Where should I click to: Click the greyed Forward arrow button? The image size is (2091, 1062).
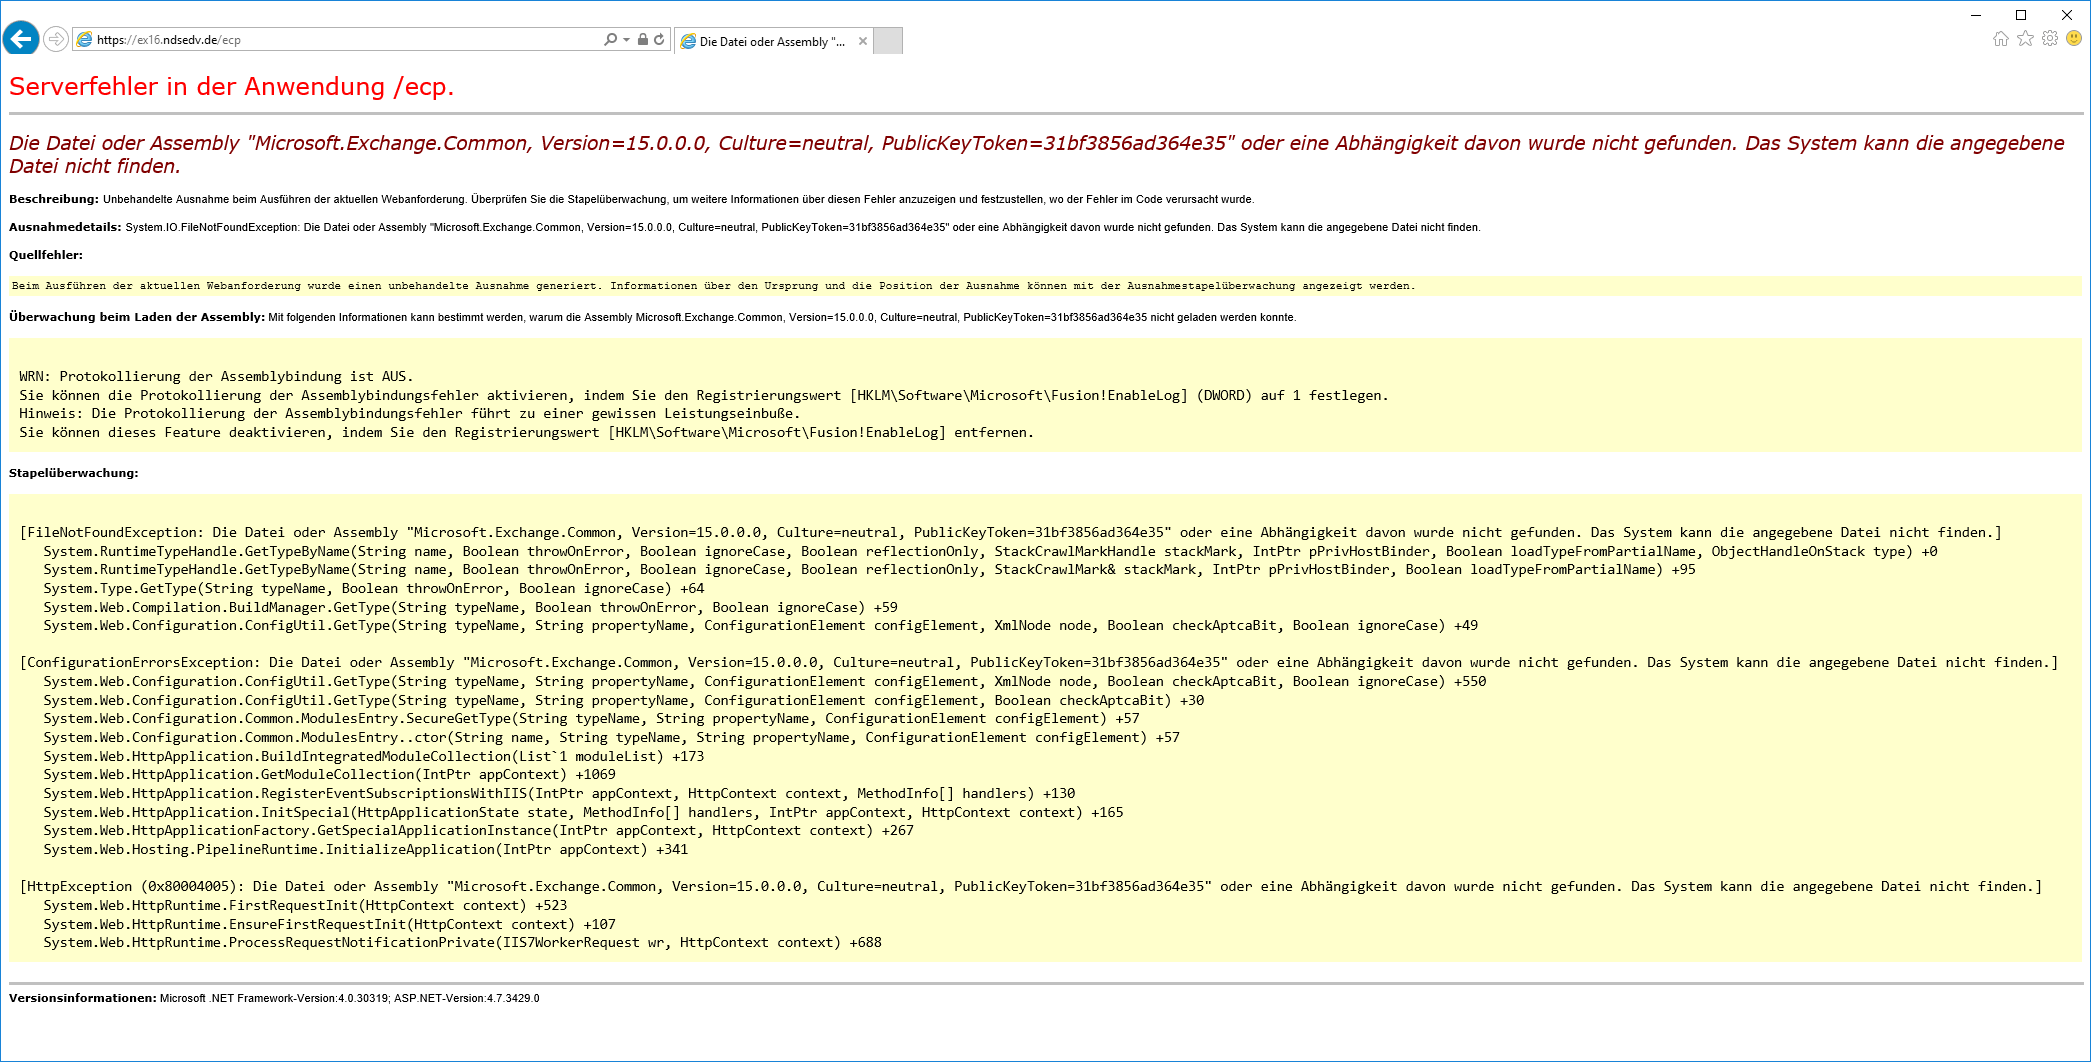56,39
